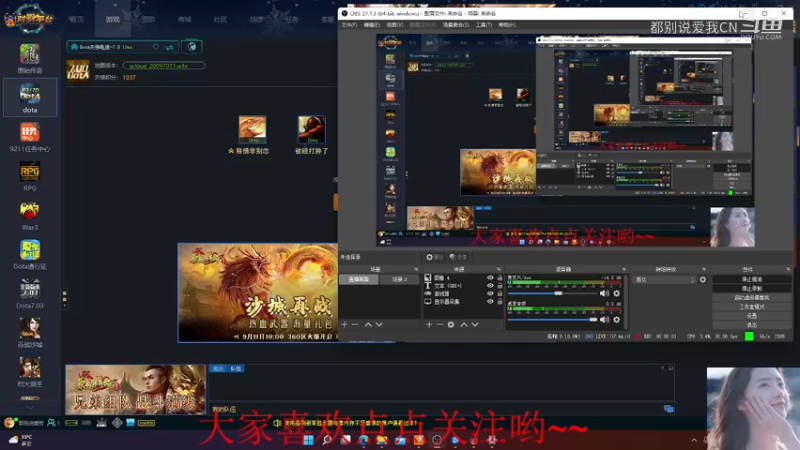The width and height of the screenshot is (800, 450).
Task: Pop out the Scenes dock with corner icon
Action: click(x=416, y=269)
